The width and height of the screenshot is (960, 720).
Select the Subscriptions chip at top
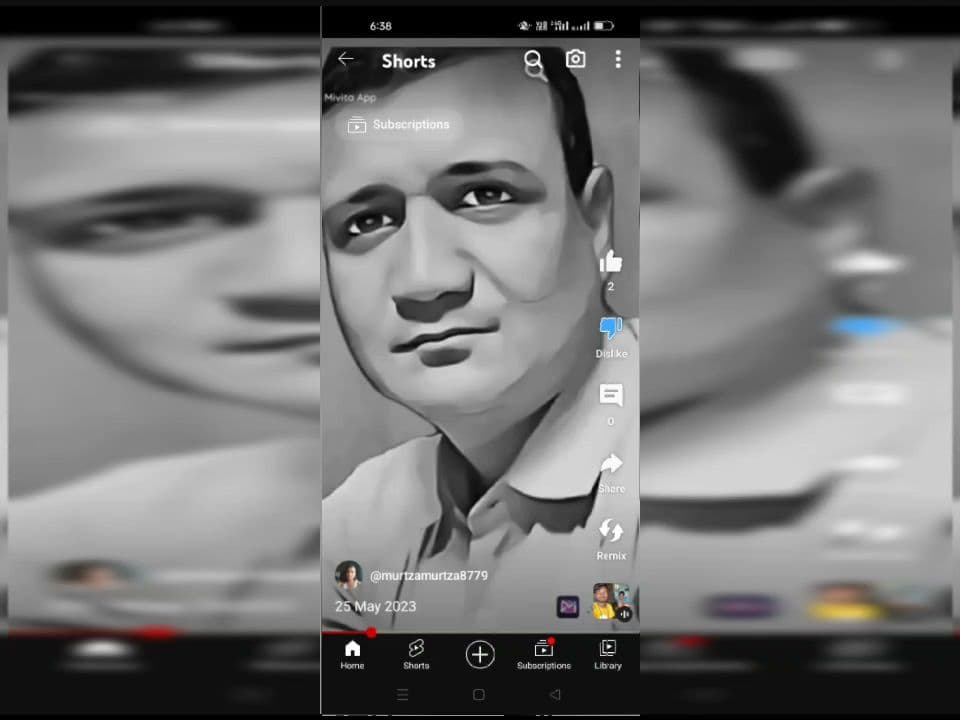click(x=399, y=125)
